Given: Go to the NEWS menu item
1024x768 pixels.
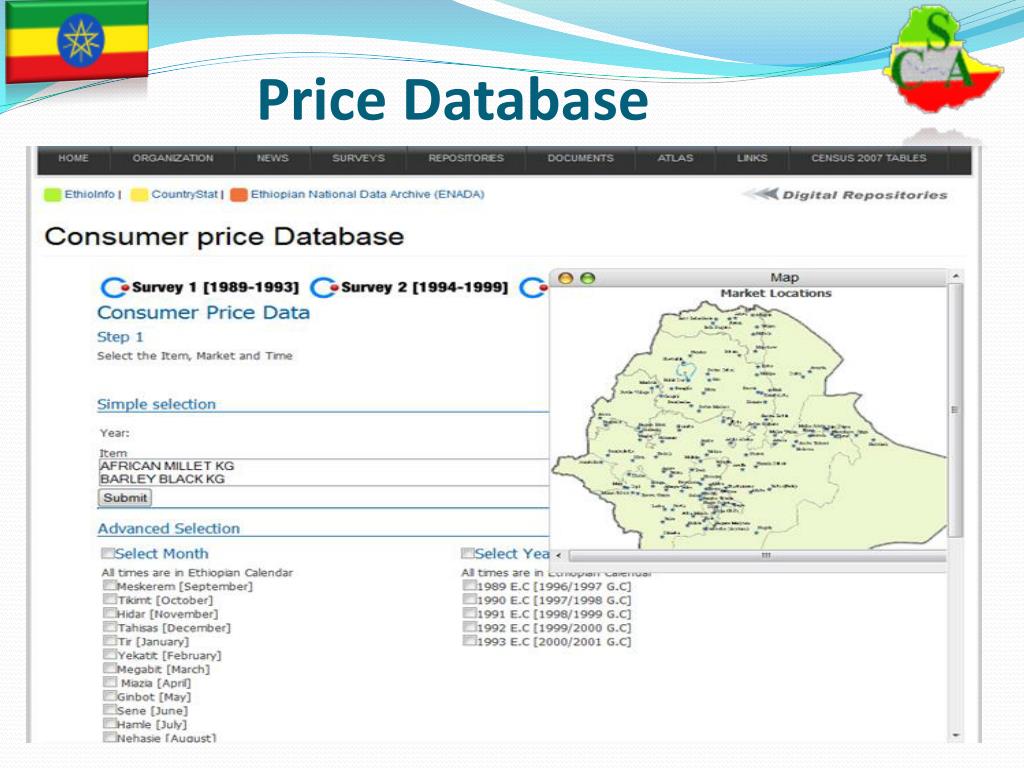Looking at the screenshot, I should pos(272,158).
